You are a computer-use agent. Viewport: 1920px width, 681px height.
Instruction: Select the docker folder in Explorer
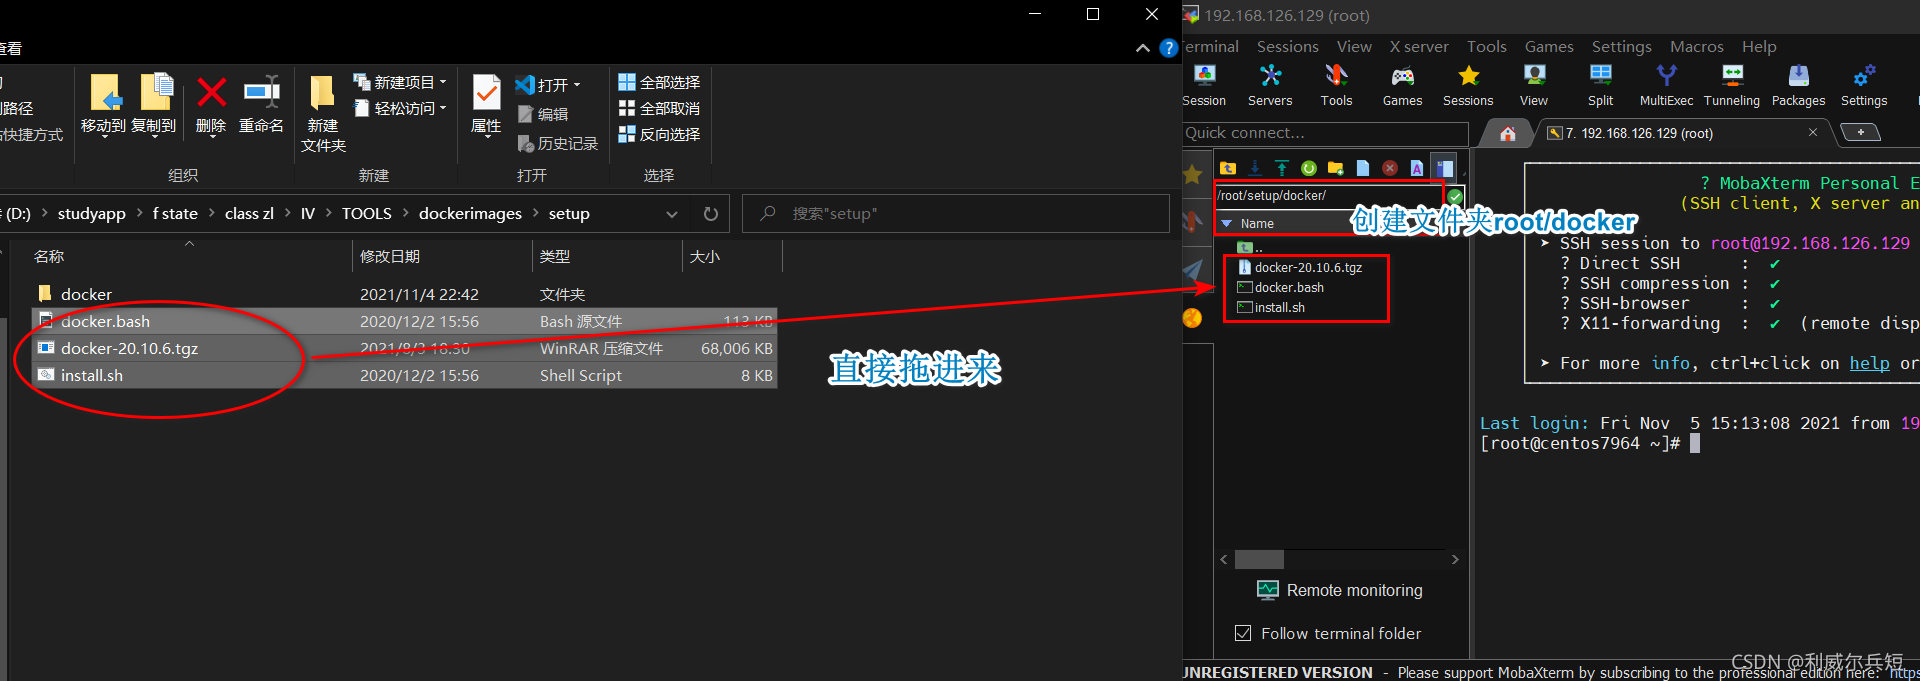point(404,294)
